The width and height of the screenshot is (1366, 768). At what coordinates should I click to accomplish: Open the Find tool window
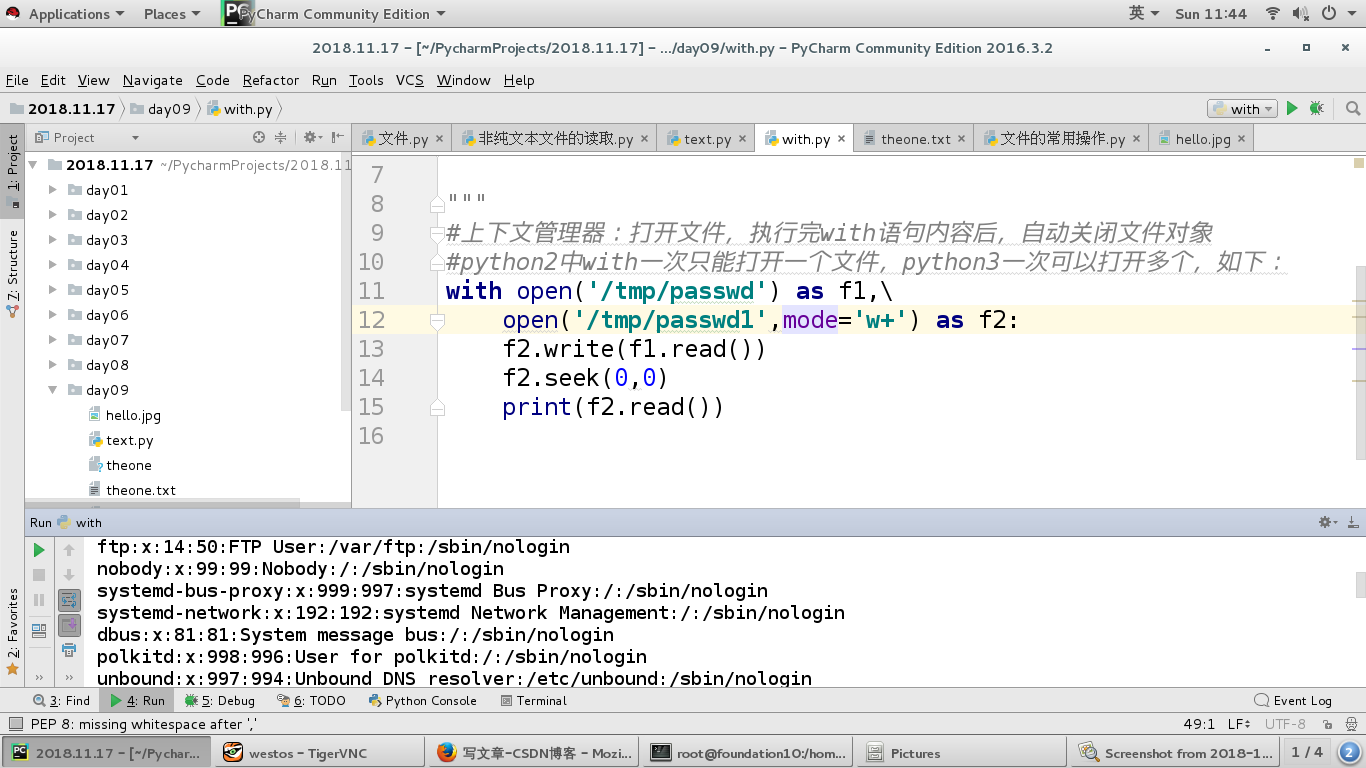point(61,701)
